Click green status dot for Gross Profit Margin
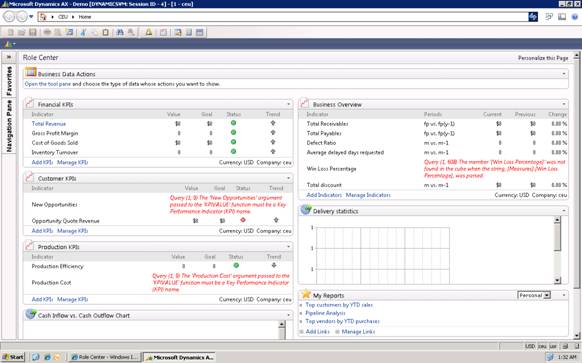Image resolution: width=582 pixels, height=363 pixels. 233,133
